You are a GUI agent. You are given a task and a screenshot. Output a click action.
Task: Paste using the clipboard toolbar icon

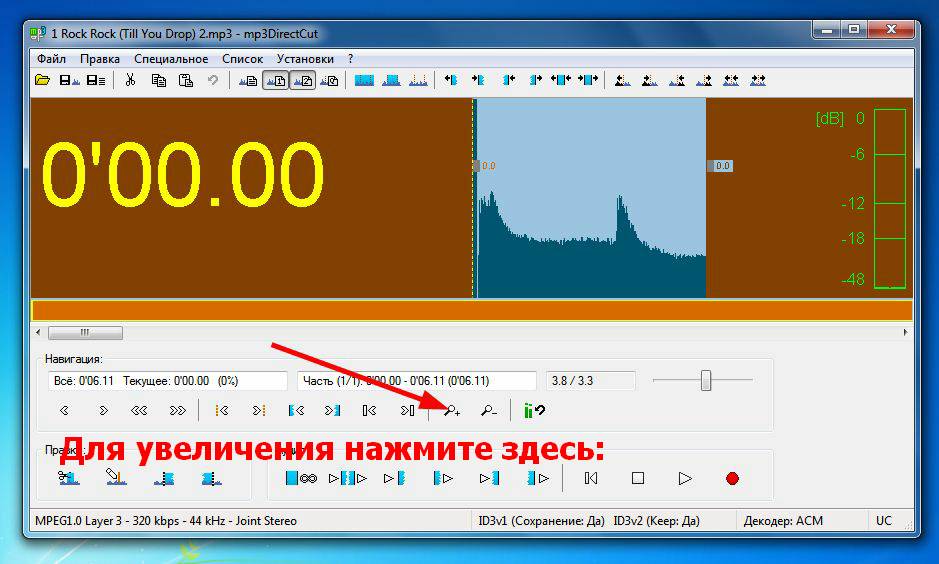pyautogui.click(x=186, y=80)
